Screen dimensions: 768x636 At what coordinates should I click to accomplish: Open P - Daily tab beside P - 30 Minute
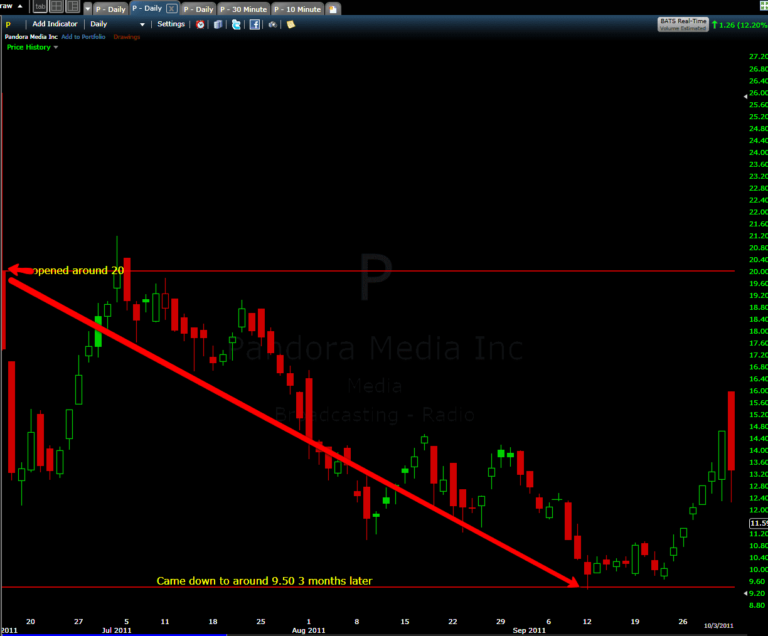click(x=198, y=9)
